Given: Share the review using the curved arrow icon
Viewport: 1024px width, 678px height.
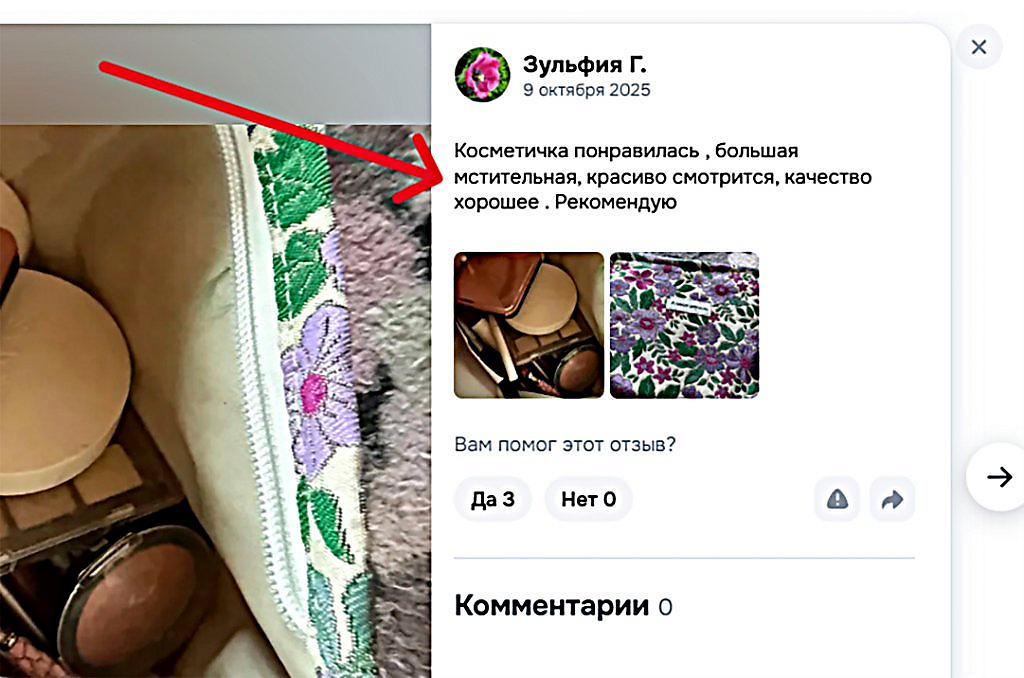Looking at the screenshot, I should (892, 500).
